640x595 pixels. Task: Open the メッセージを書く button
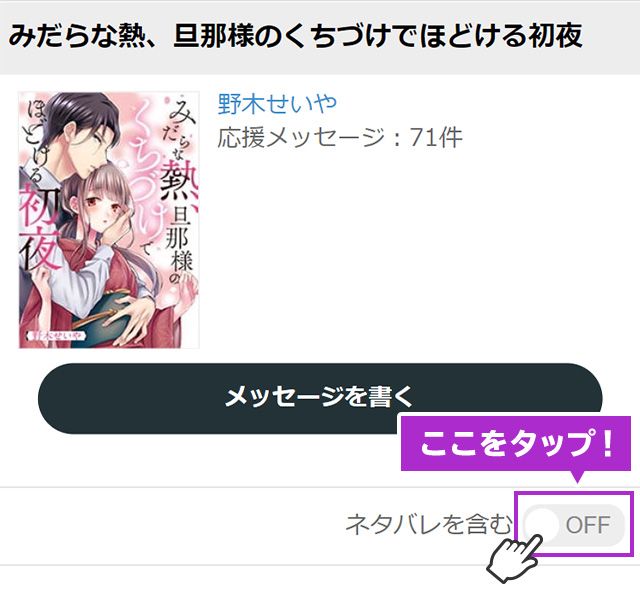[320, 398]
